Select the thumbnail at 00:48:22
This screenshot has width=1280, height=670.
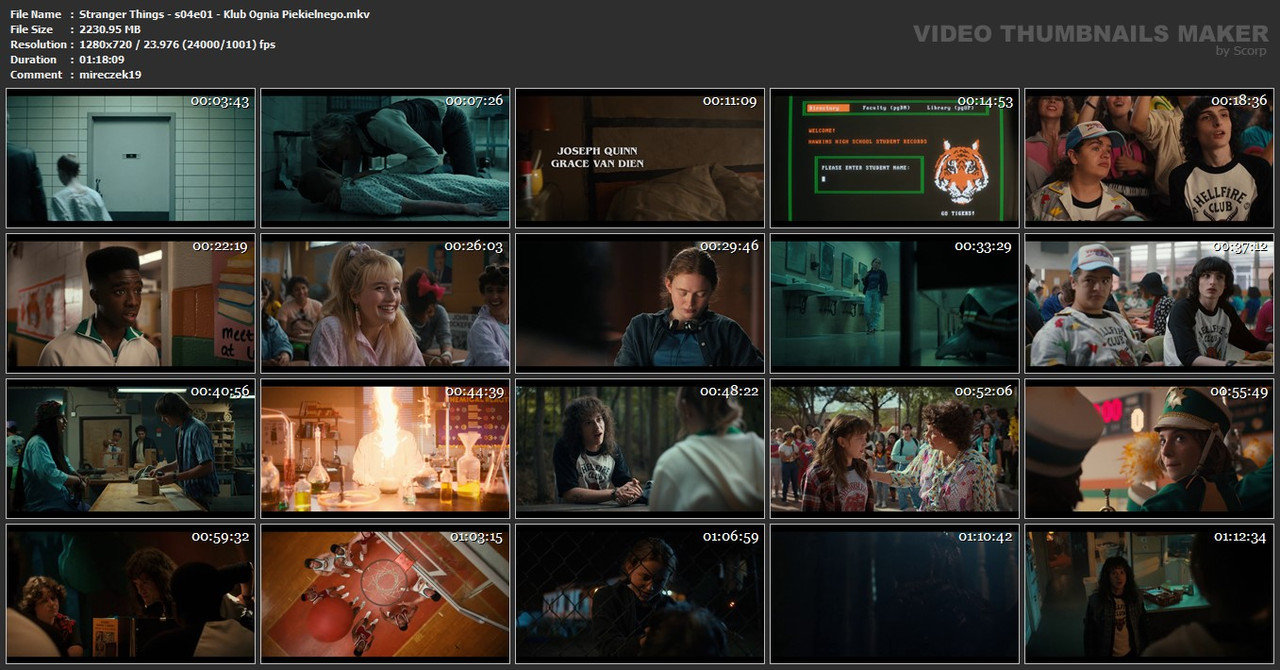pyautogui.click(x=640, y=449)
